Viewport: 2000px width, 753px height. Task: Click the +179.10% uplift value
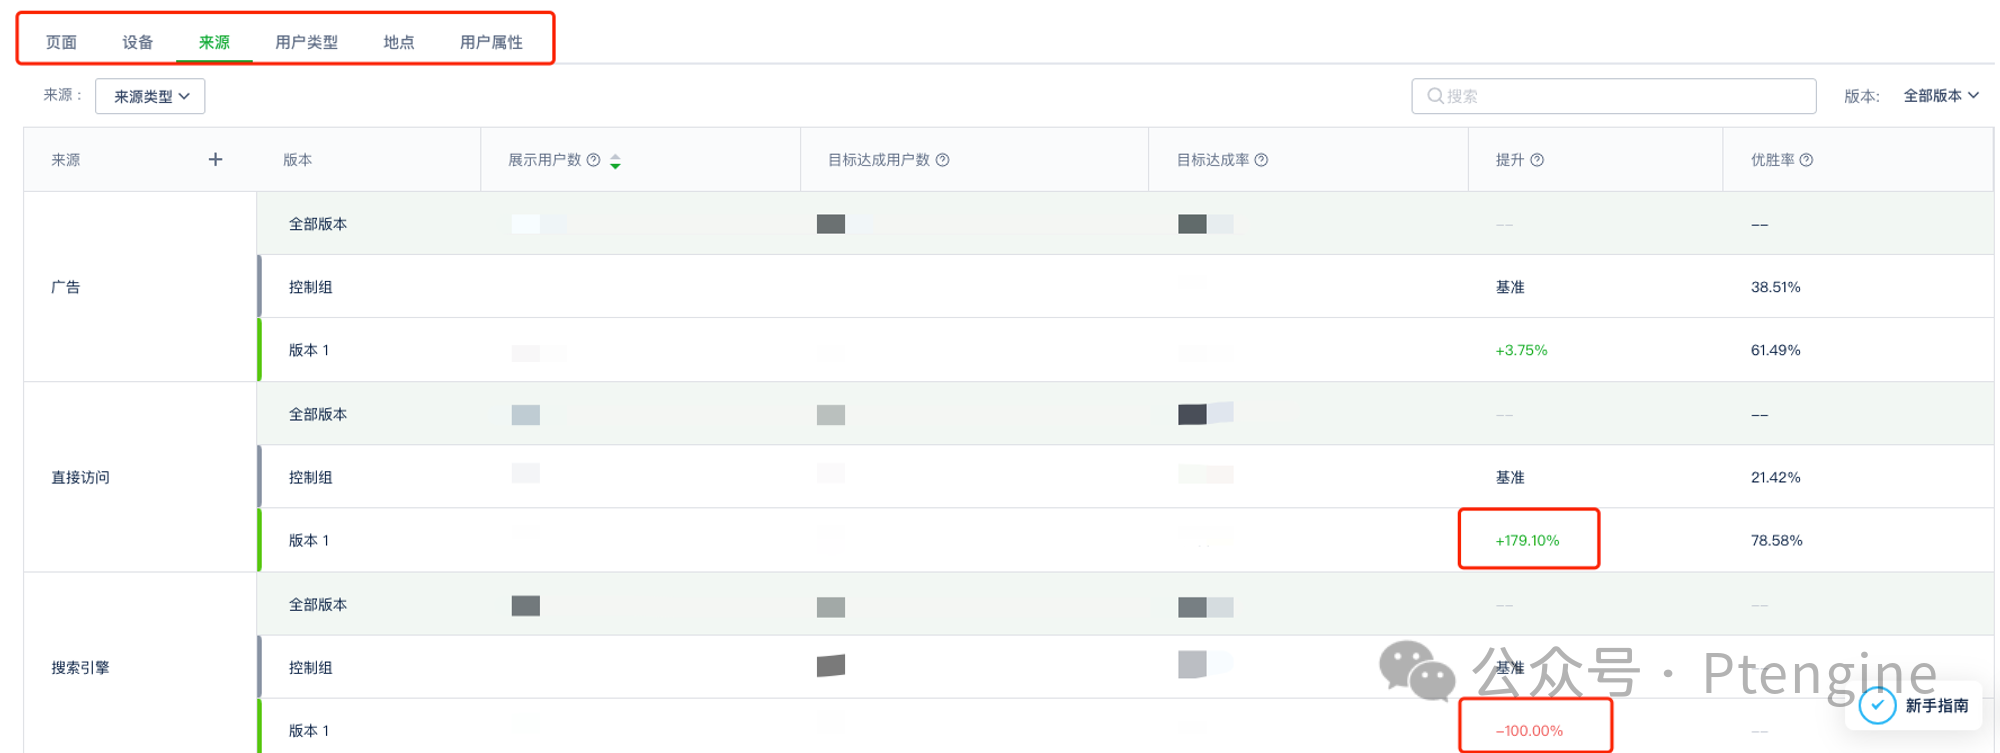click(1527, 540)
